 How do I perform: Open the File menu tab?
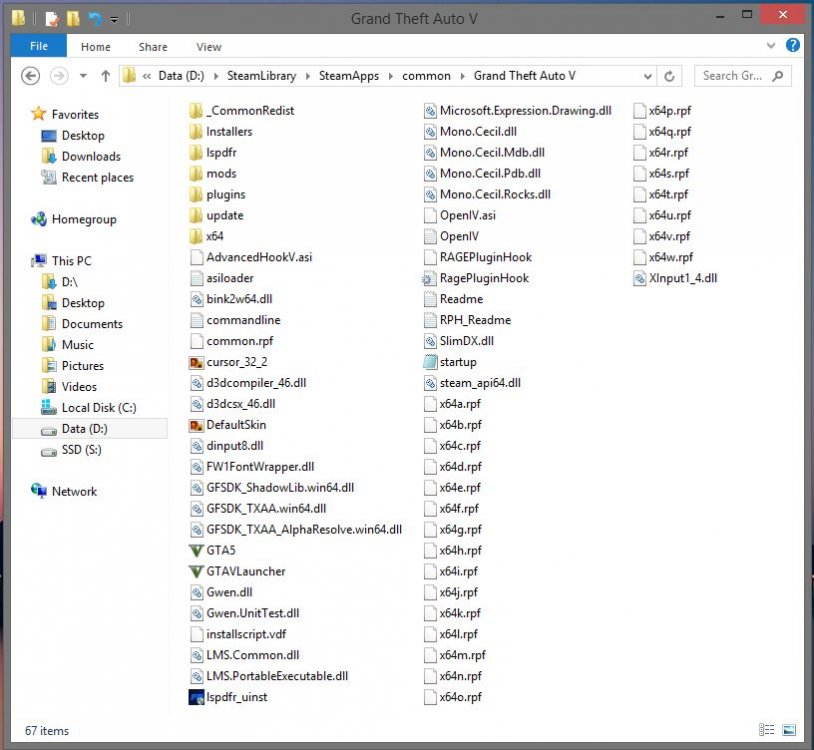[x=39, y=46]
